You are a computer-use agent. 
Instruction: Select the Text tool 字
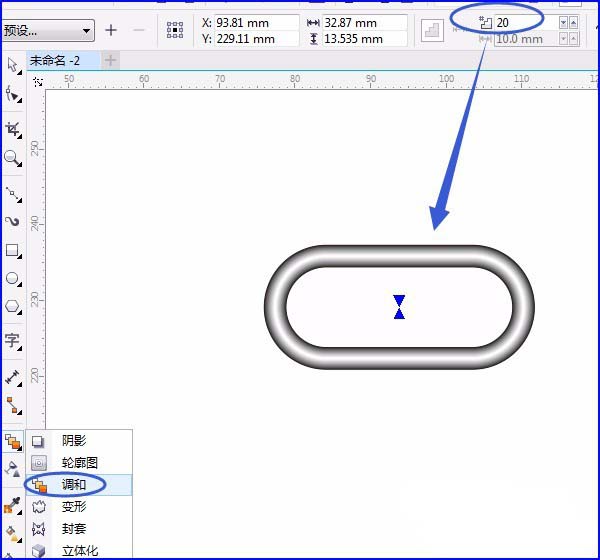pos(13,340)
